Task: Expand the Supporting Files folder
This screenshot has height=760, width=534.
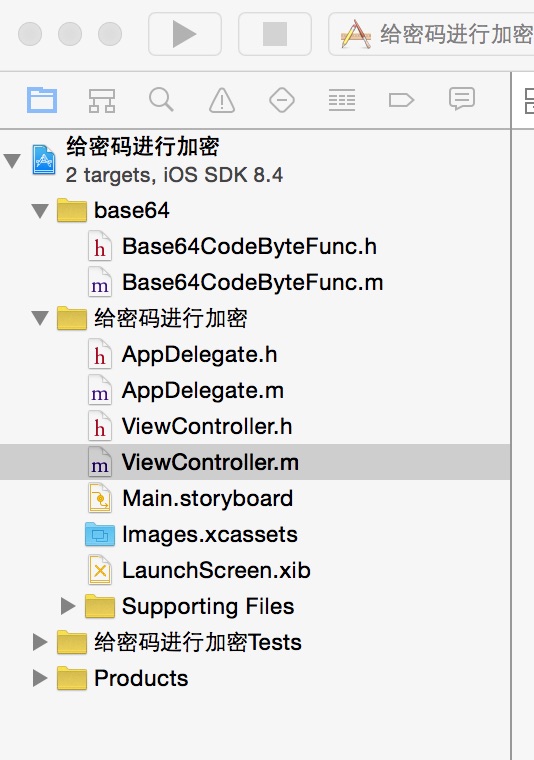Action: pyautogui.click(x=68, y=606)
